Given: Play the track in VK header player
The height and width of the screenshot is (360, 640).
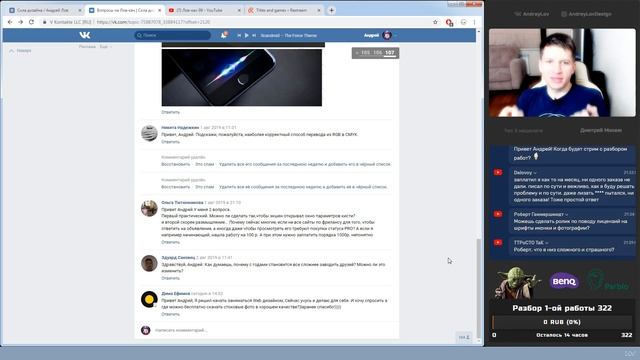Looking at the screenshot, I should [247, 36].
